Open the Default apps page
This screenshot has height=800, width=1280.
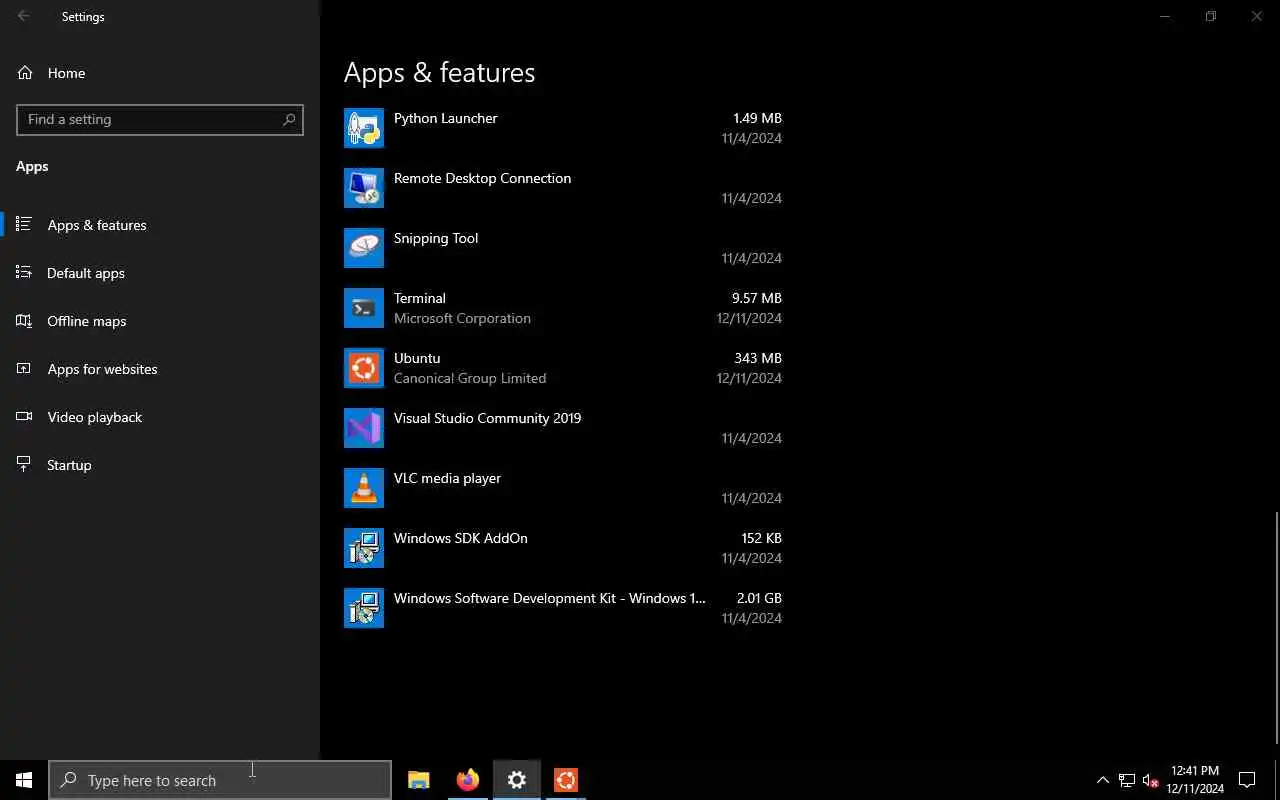pyautogui.click(x=160, y=273)
